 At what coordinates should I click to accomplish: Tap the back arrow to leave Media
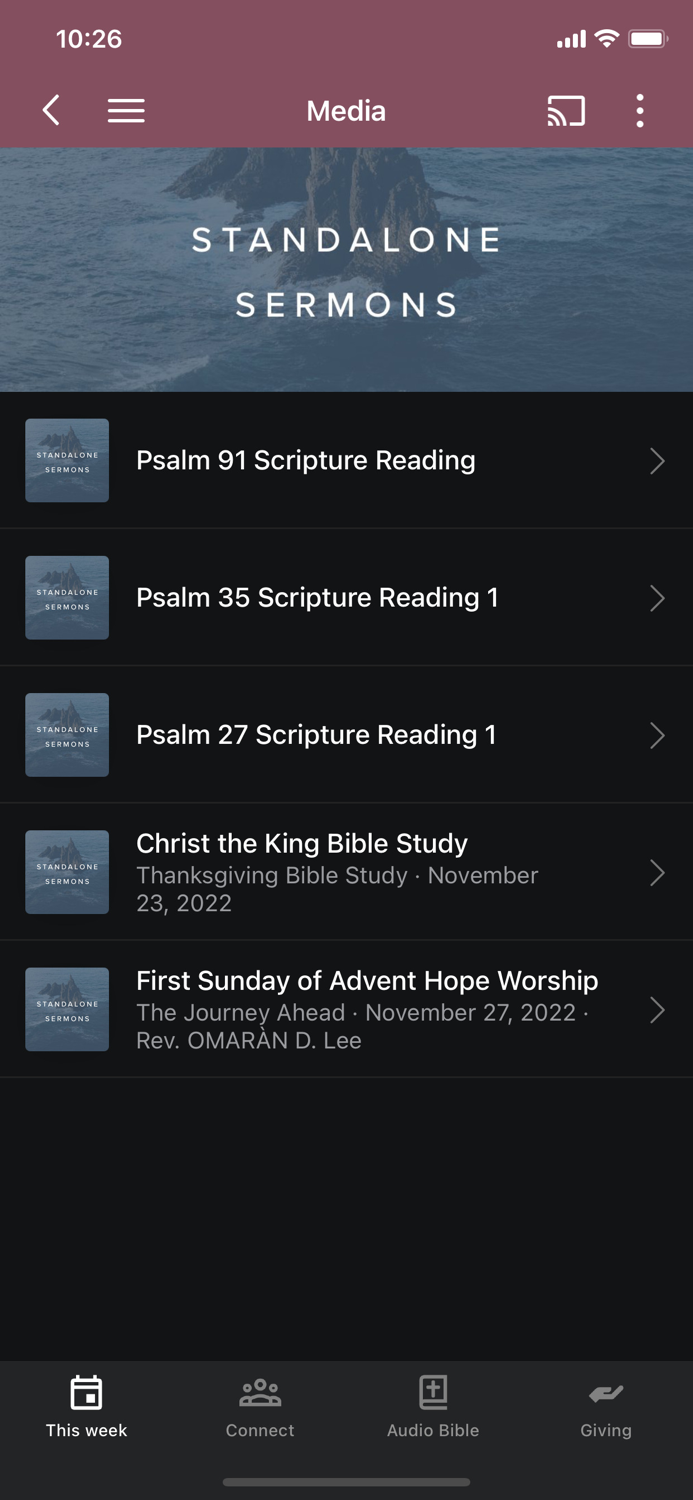point(50,111)
